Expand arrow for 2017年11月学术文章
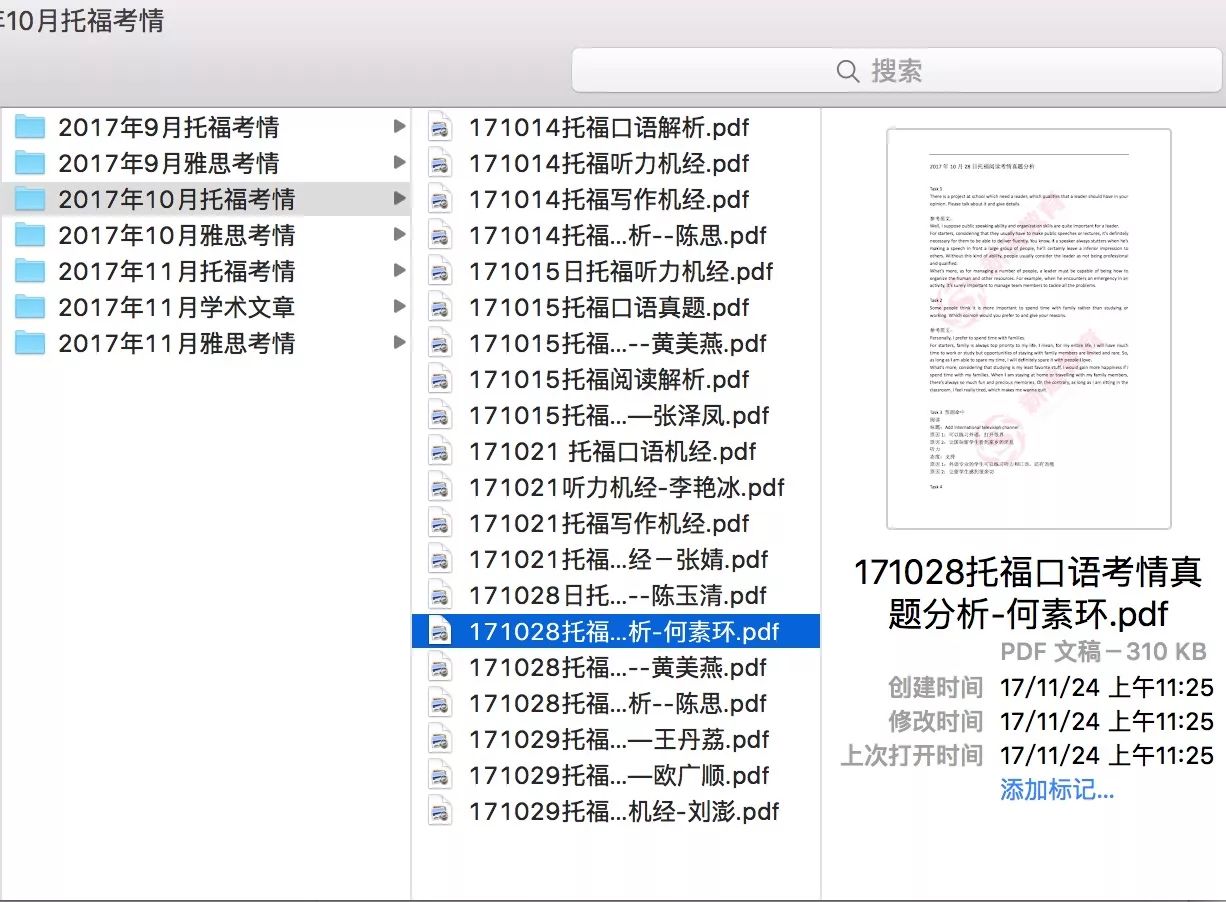Screen dimensions: 1226x902 point(399,306)
